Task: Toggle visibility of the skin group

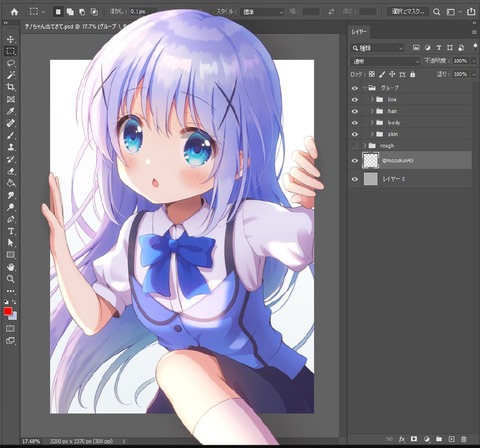Action: point(355,134)
